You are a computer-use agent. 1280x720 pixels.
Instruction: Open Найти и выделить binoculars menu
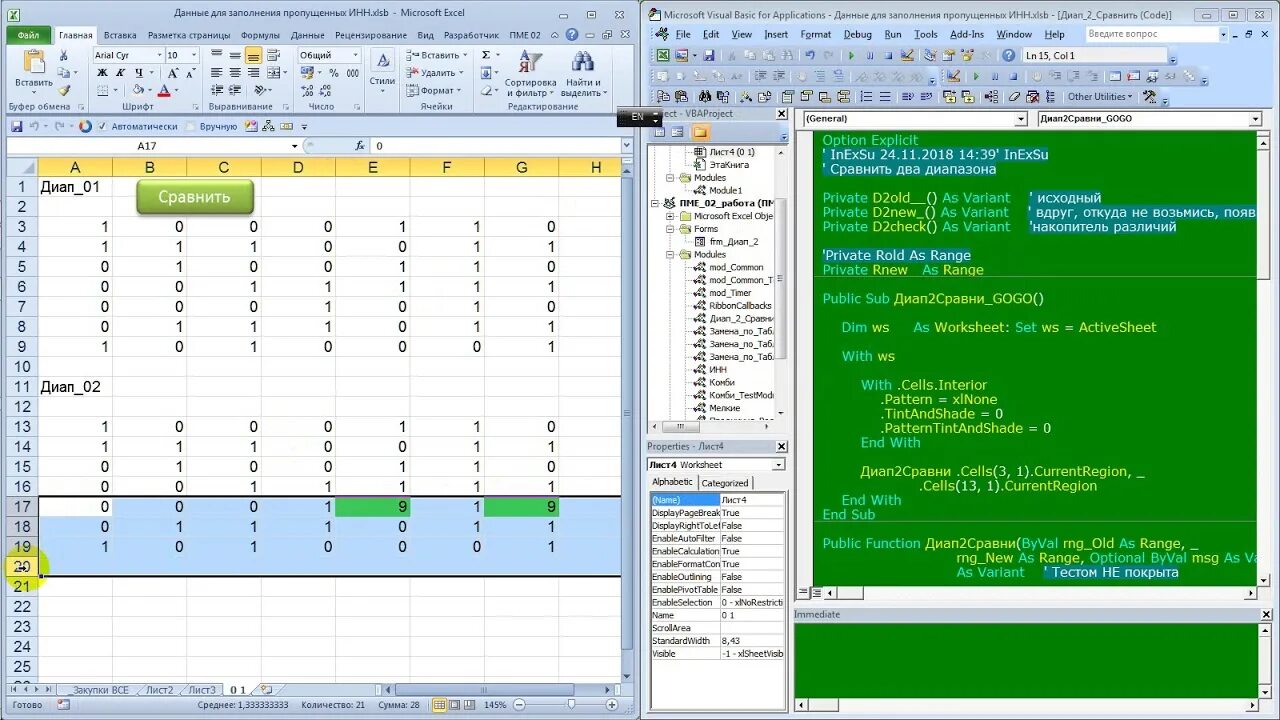tap(583, 71)
